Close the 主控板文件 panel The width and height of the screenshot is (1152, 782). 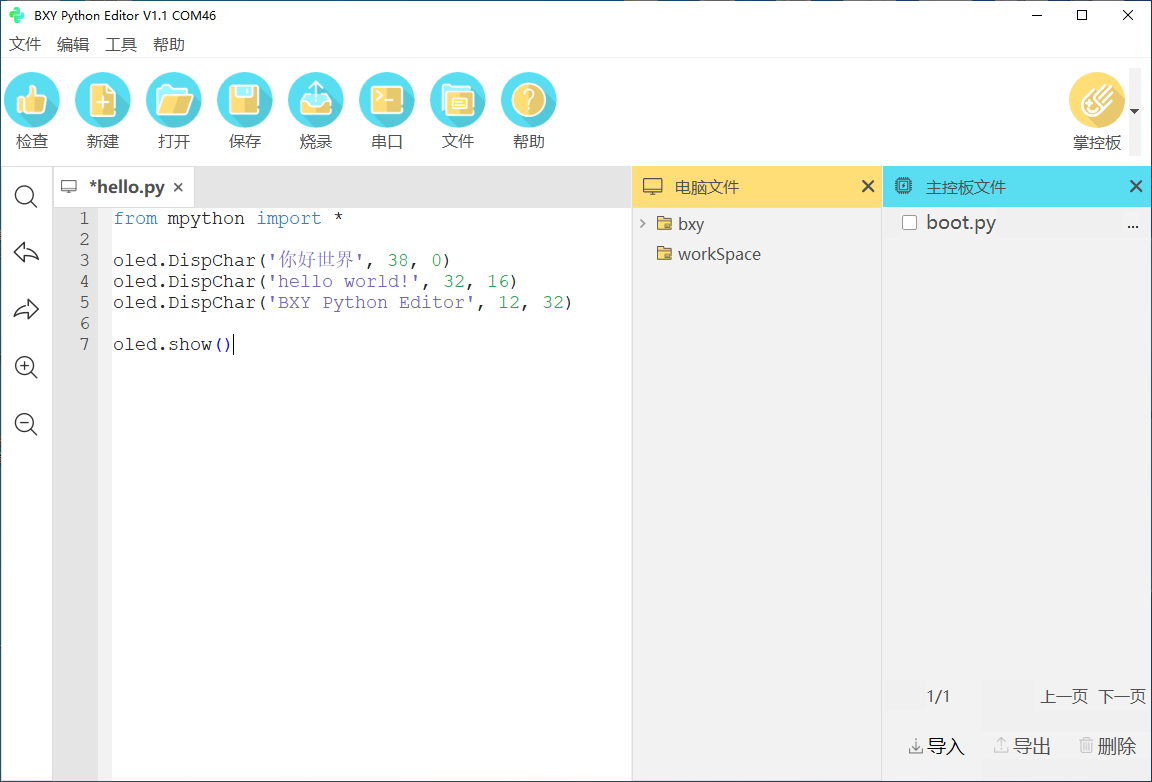[1136, 187]
